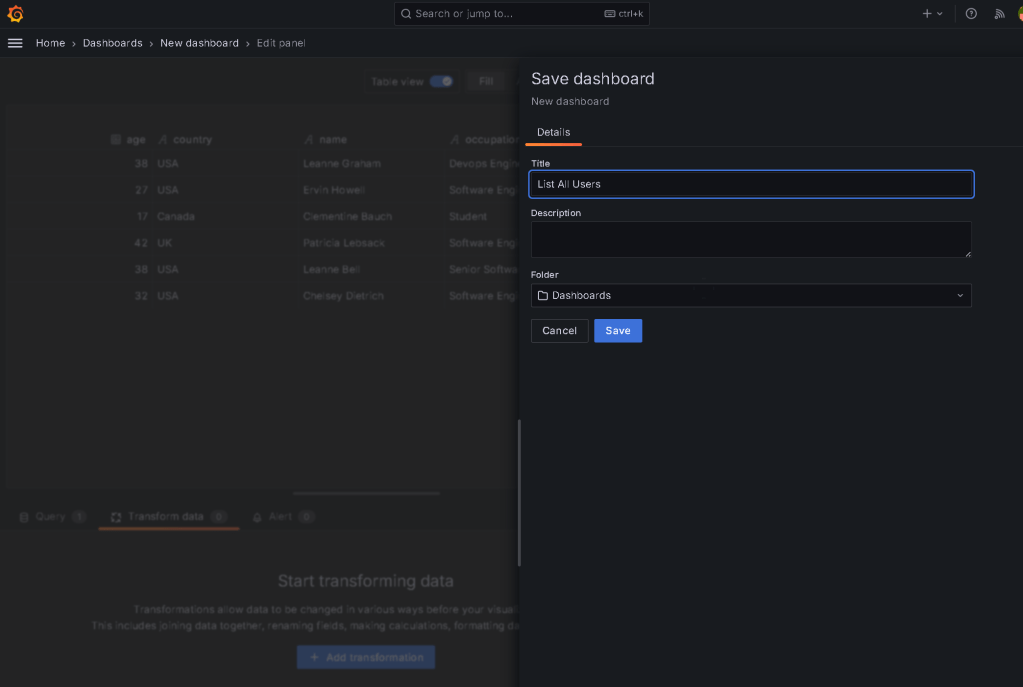The height and width of the screenshot is (687, 1023).
Task: Click the Patricia Lebsack cell
Action: pos(344,243)
